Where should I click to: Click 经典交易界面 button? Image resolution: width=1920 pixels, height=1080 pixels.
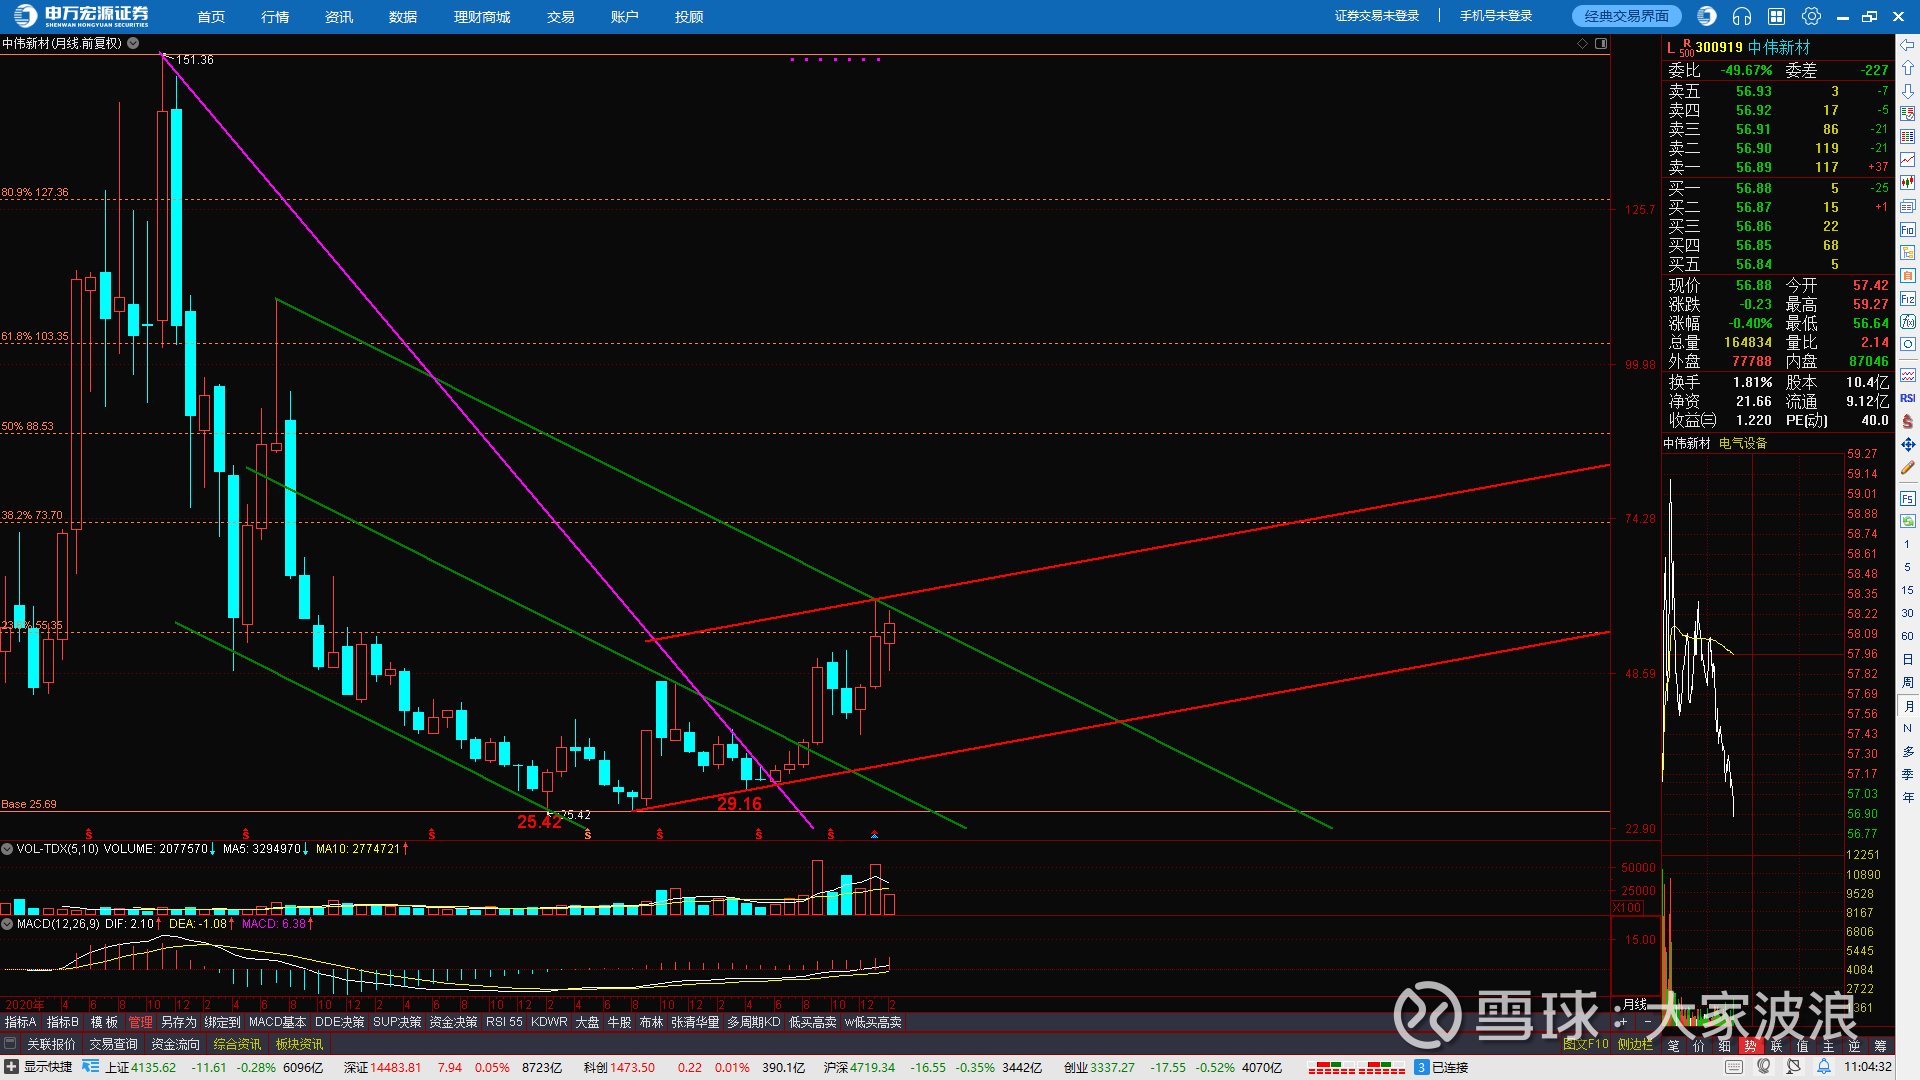pyautogui.click(x=1626, y=16)
